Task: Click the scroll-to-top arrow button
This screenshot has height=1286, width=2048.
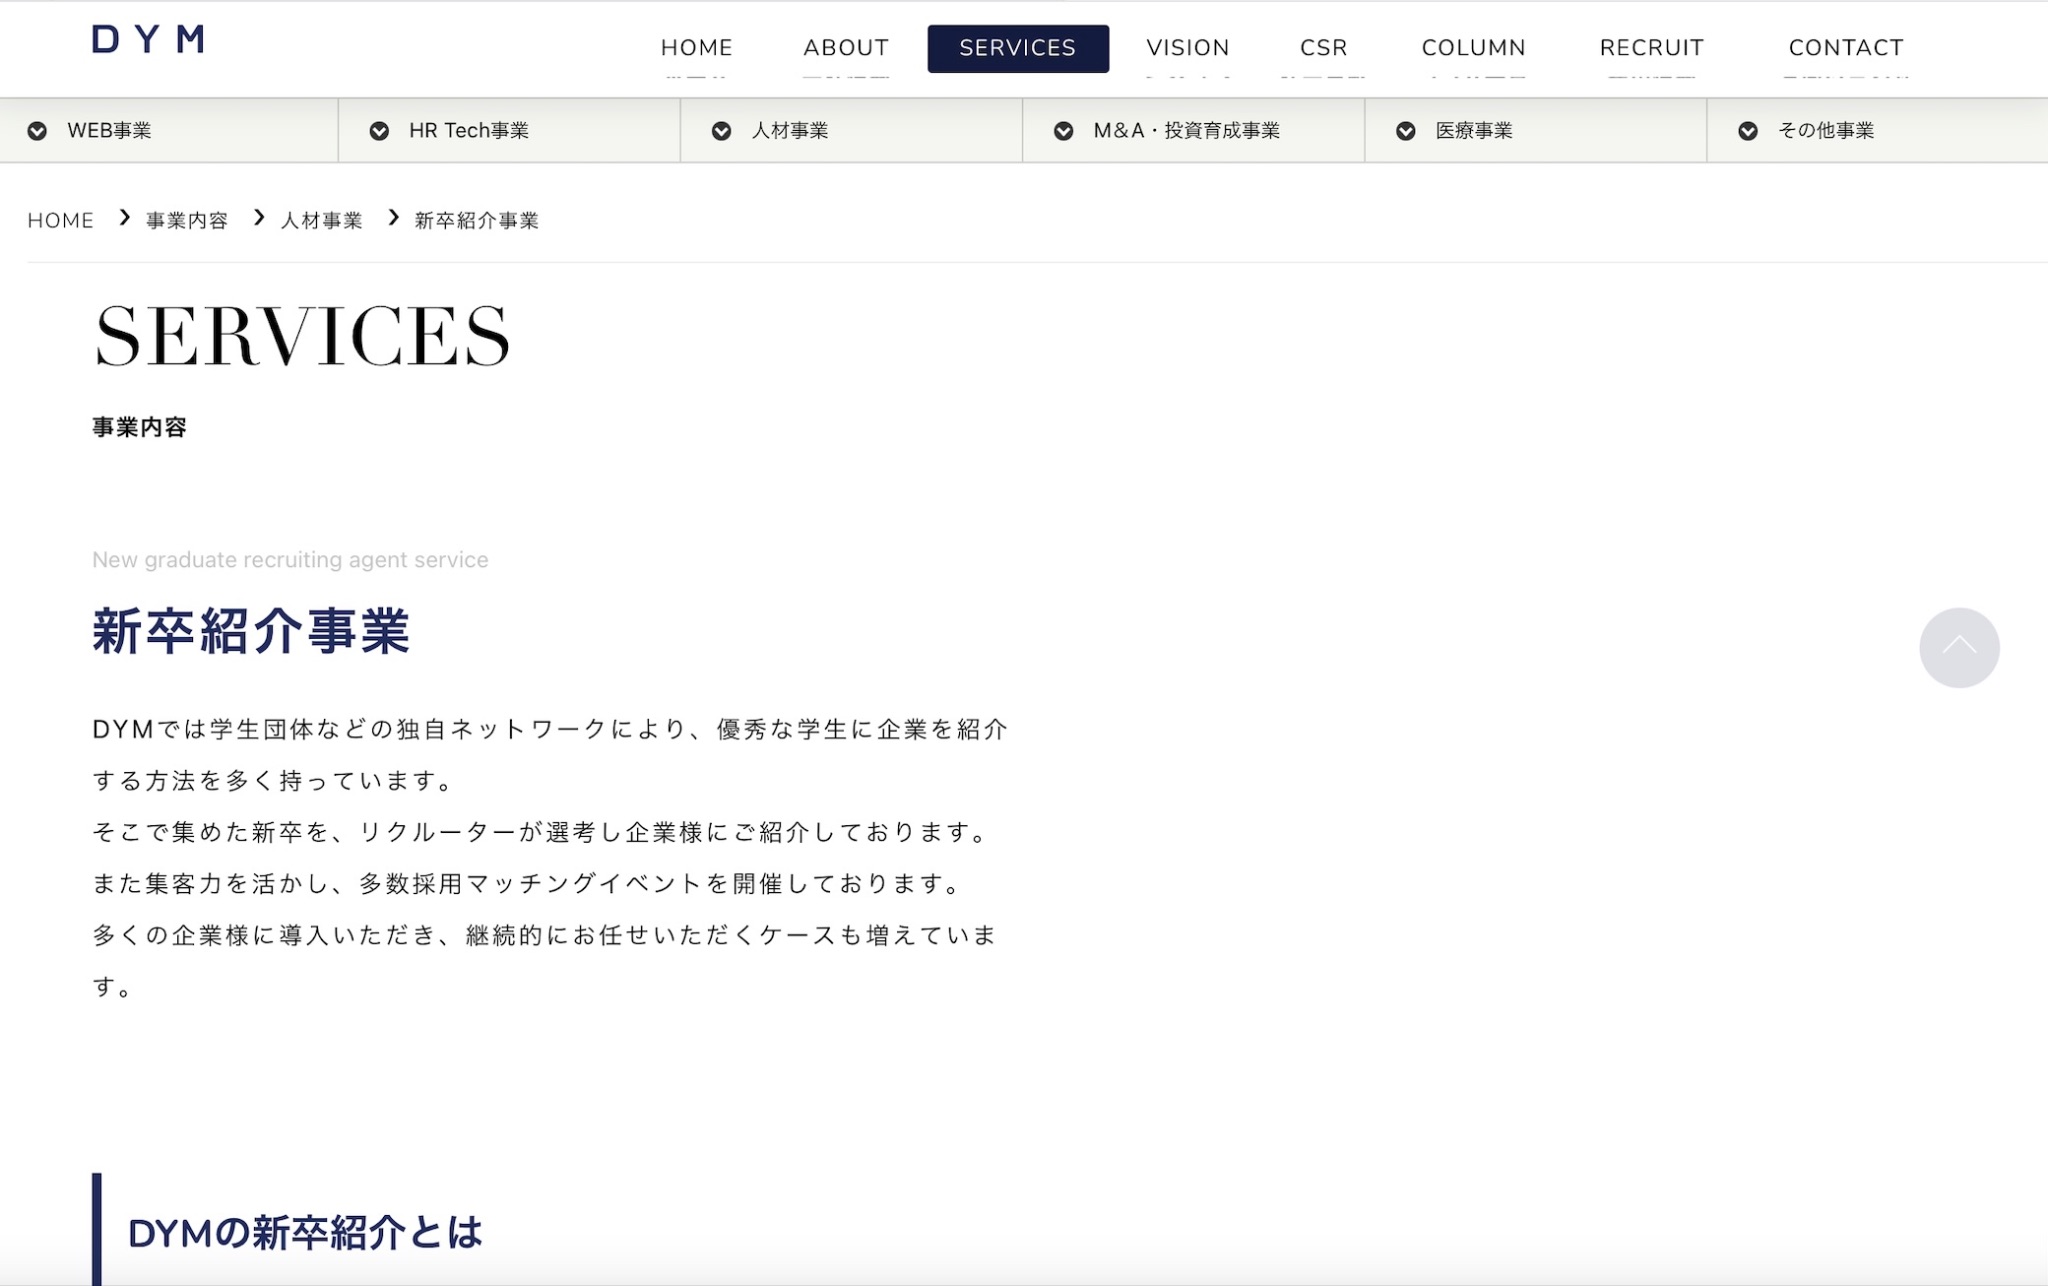Action: (1959, 648)
